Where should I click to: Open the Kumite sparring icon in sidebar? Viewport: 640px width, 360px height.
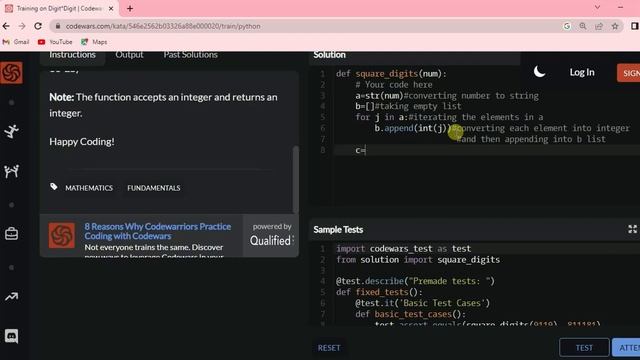click(11, 171)
